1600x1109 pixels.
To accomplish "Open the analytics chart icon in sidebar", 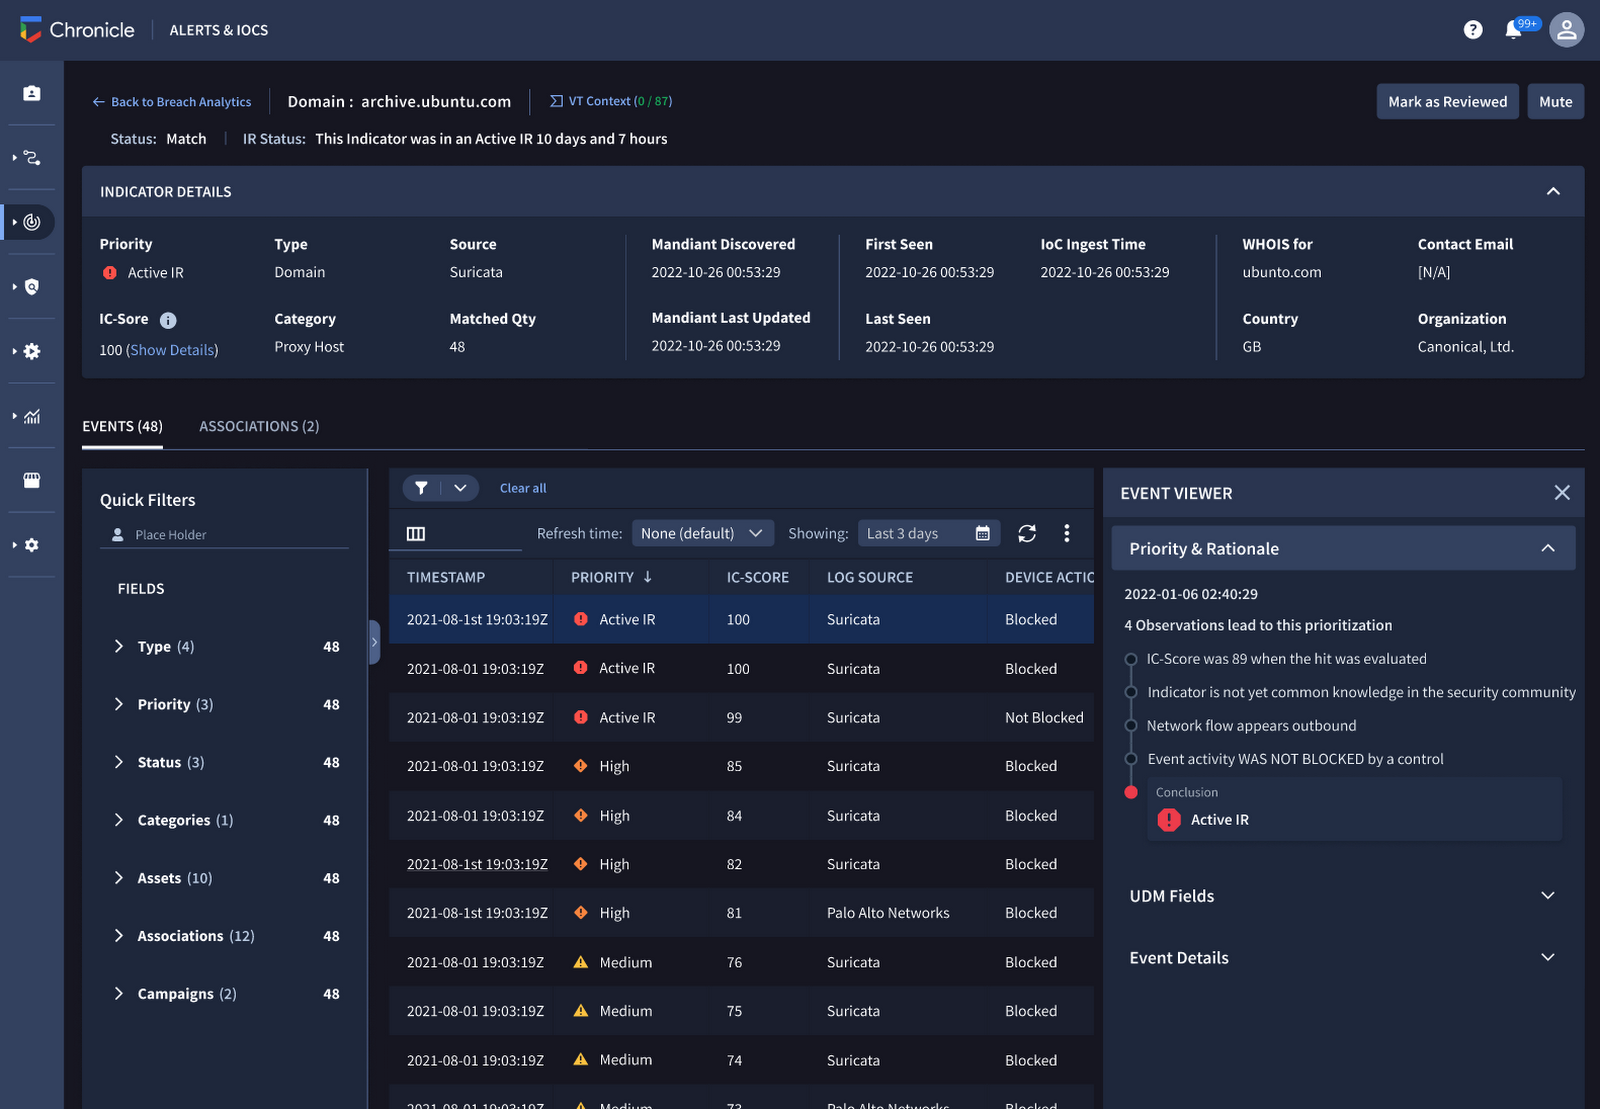I will (x=32, y=416).
